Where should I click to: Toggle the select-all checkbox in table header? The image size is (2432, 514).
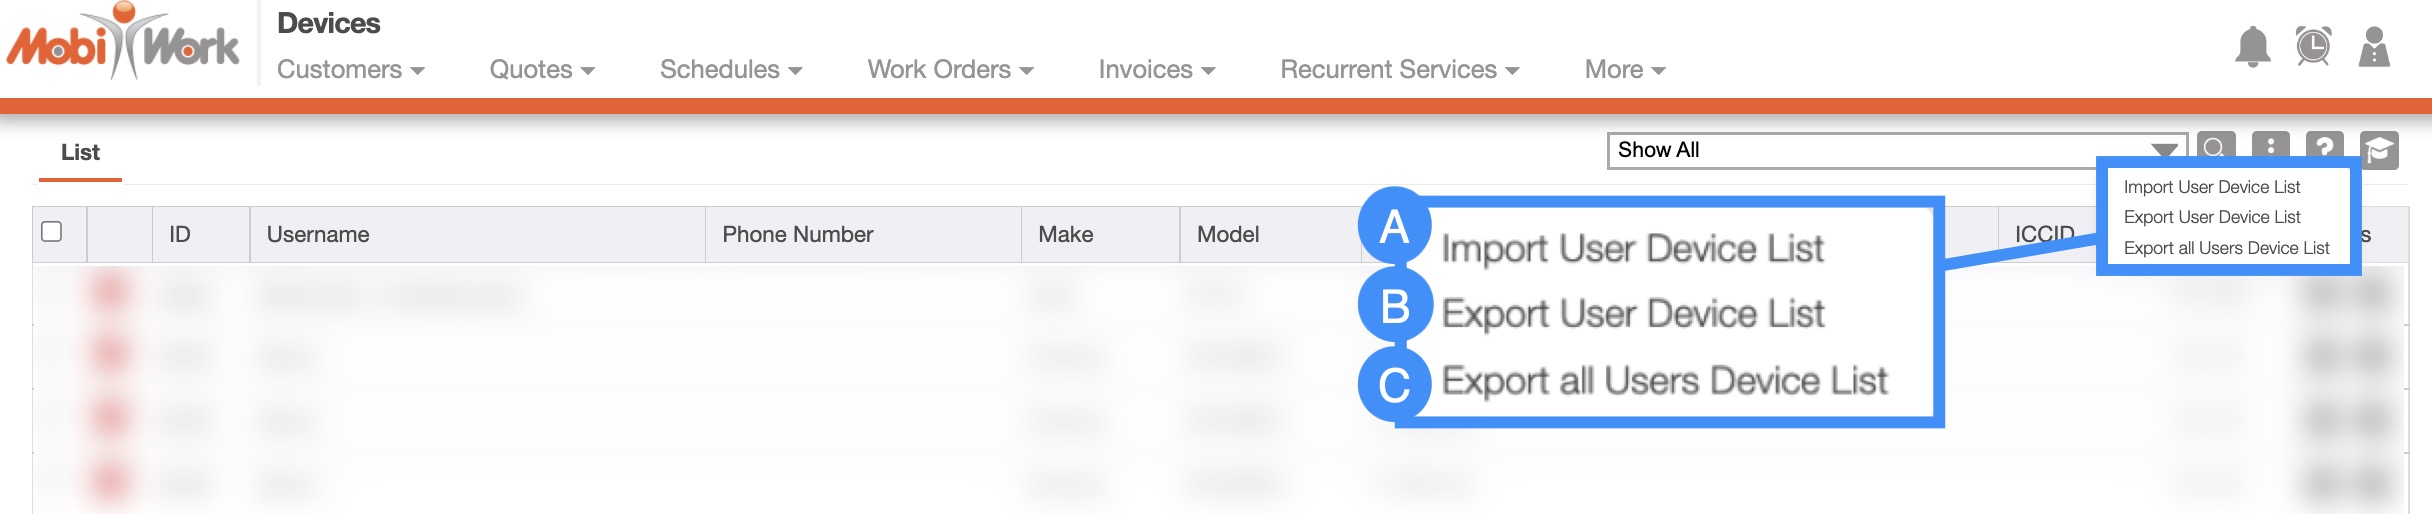[52, 232]
